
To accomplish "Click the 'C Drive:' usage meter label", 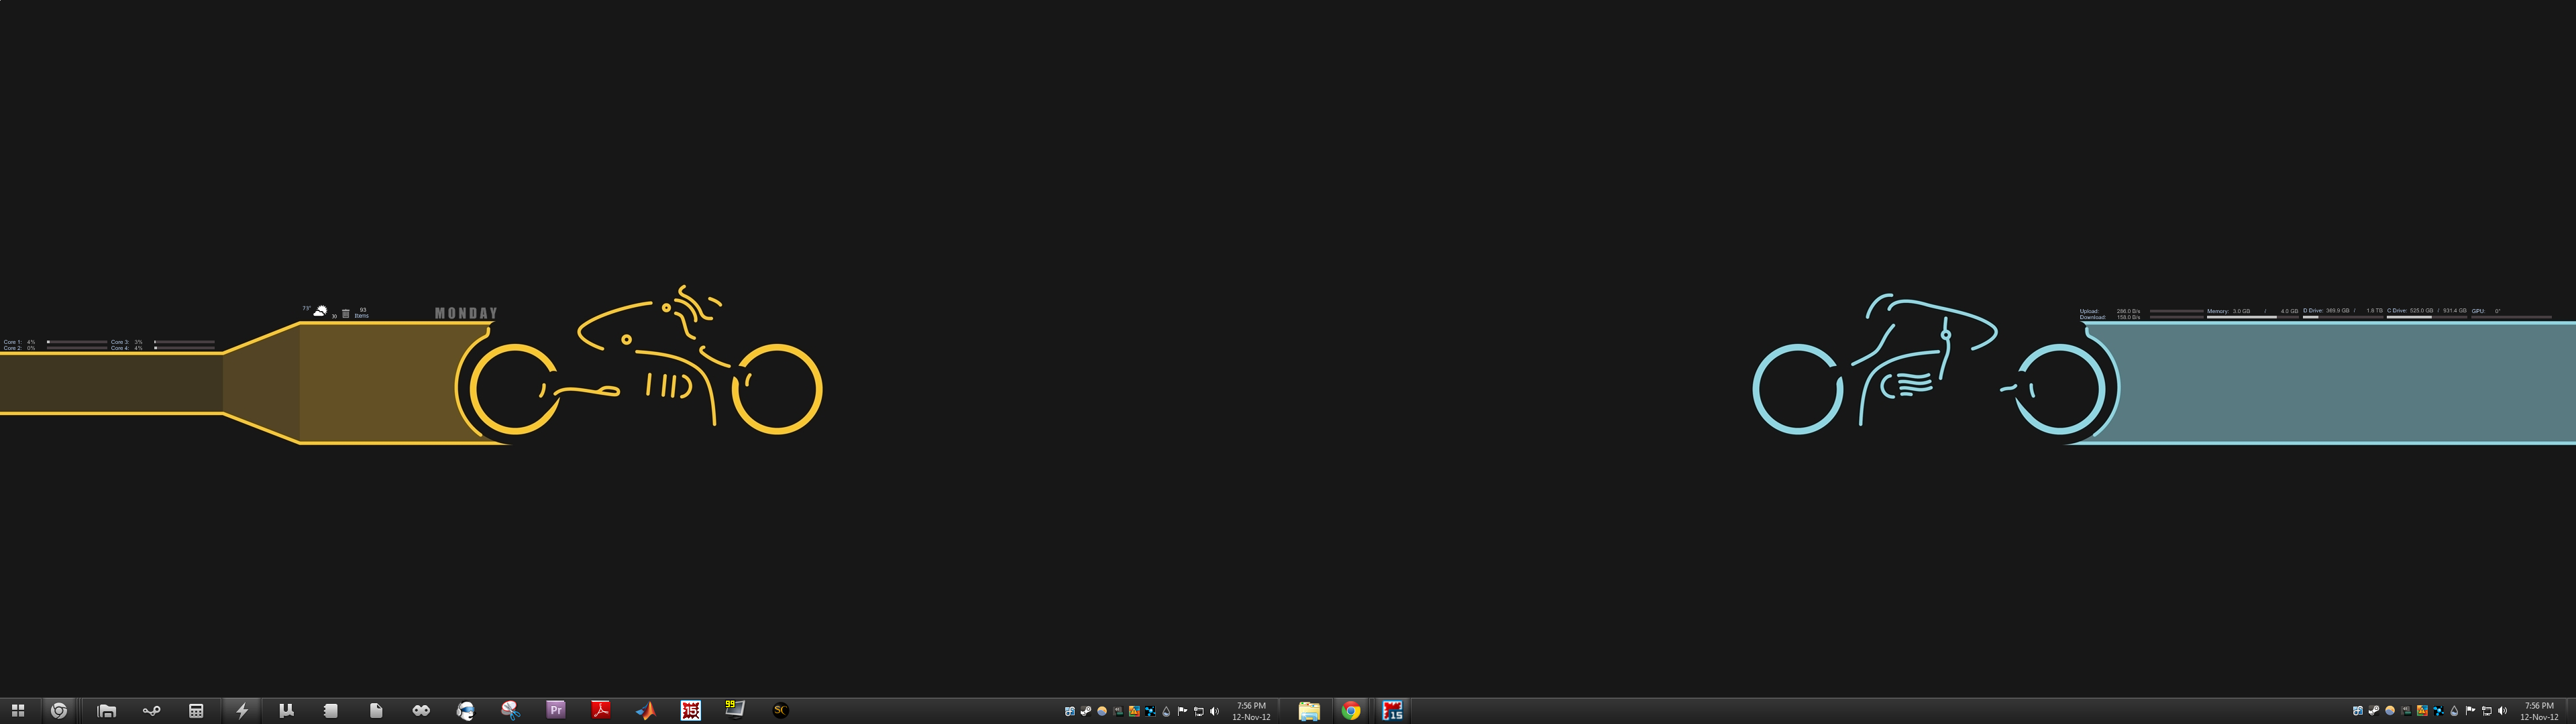I will [x=2397, y=311].
